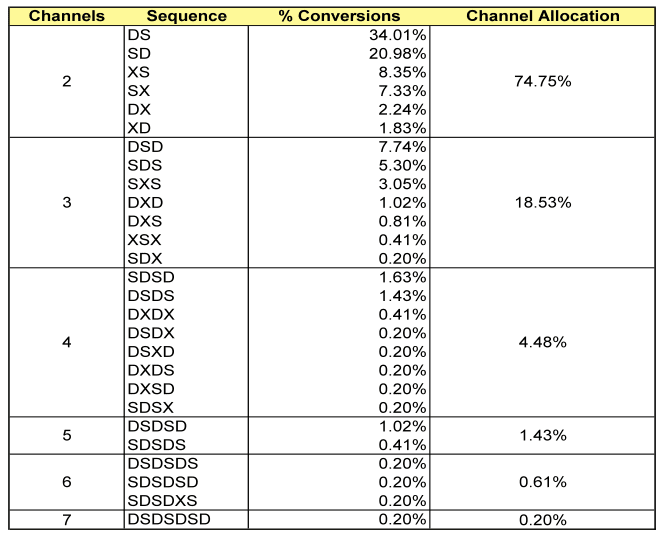The image size is (664, 537).
Task: Click the 1.43% allocation cell
Action: 543,435
